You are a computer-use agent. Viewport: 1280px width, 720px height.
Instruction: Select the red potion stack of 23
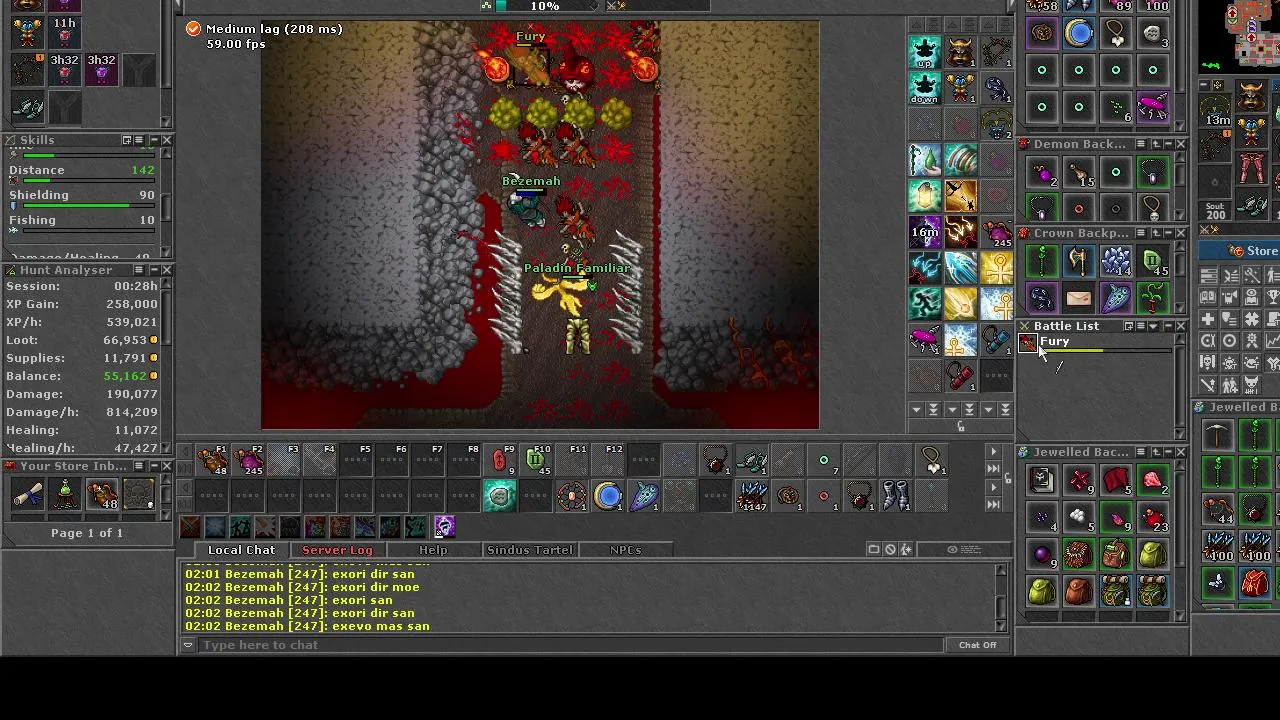point(1152,518)
